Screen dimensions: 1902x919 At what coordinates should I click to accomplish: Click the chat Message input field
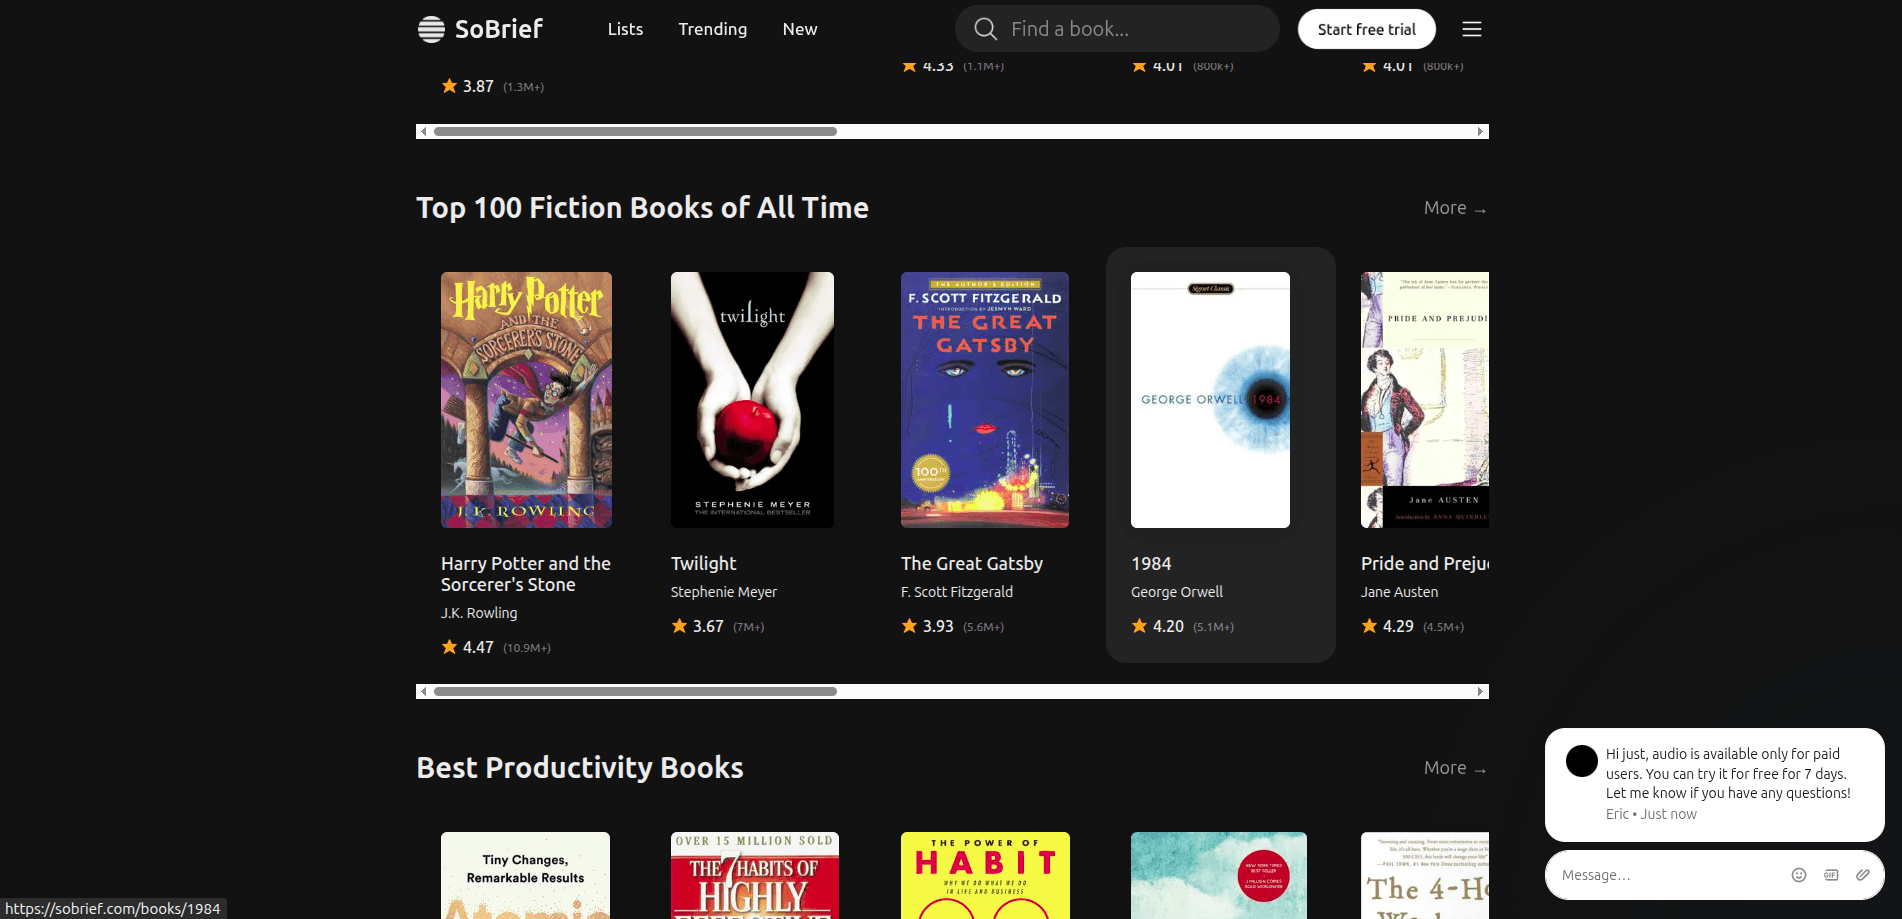click(1670, 875)
